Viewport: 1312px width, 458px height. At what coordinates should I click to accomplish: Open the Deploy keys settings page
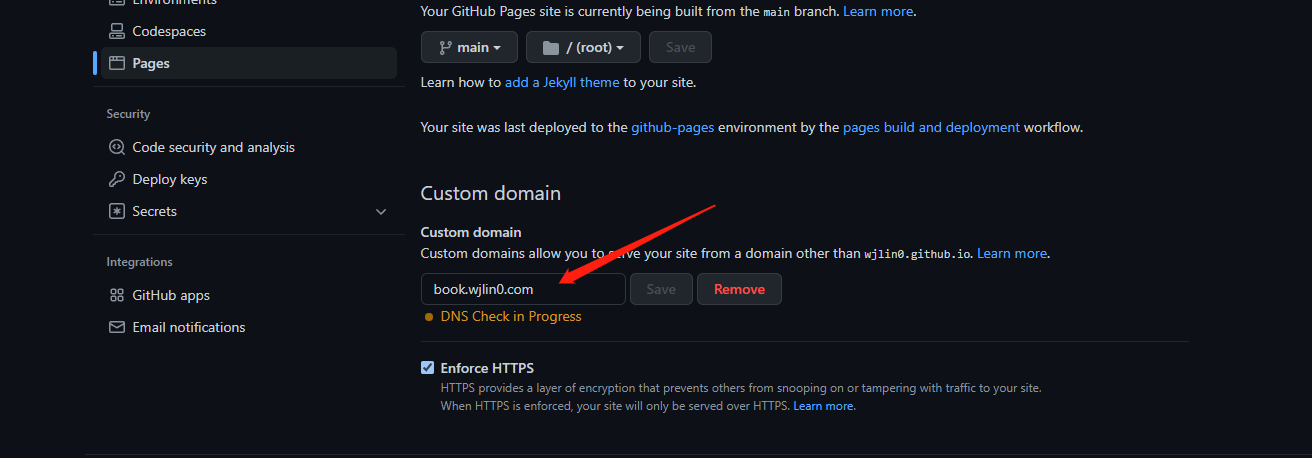[x=169, y=179]
